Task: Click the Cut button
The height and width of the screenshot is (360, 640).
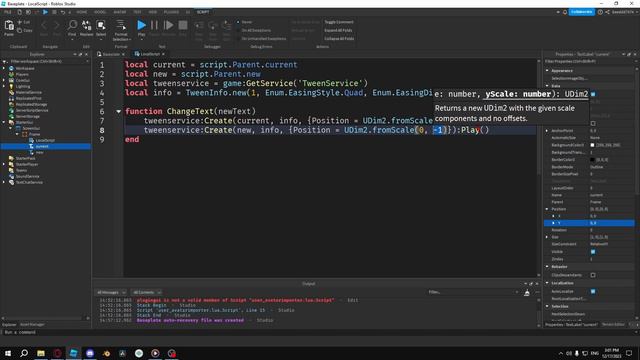Action: 24,22
